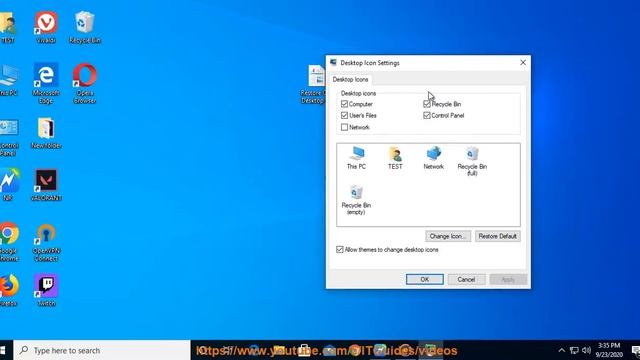
Task: Confirm the dialog with OK
Action: click(x=424, y=279)
